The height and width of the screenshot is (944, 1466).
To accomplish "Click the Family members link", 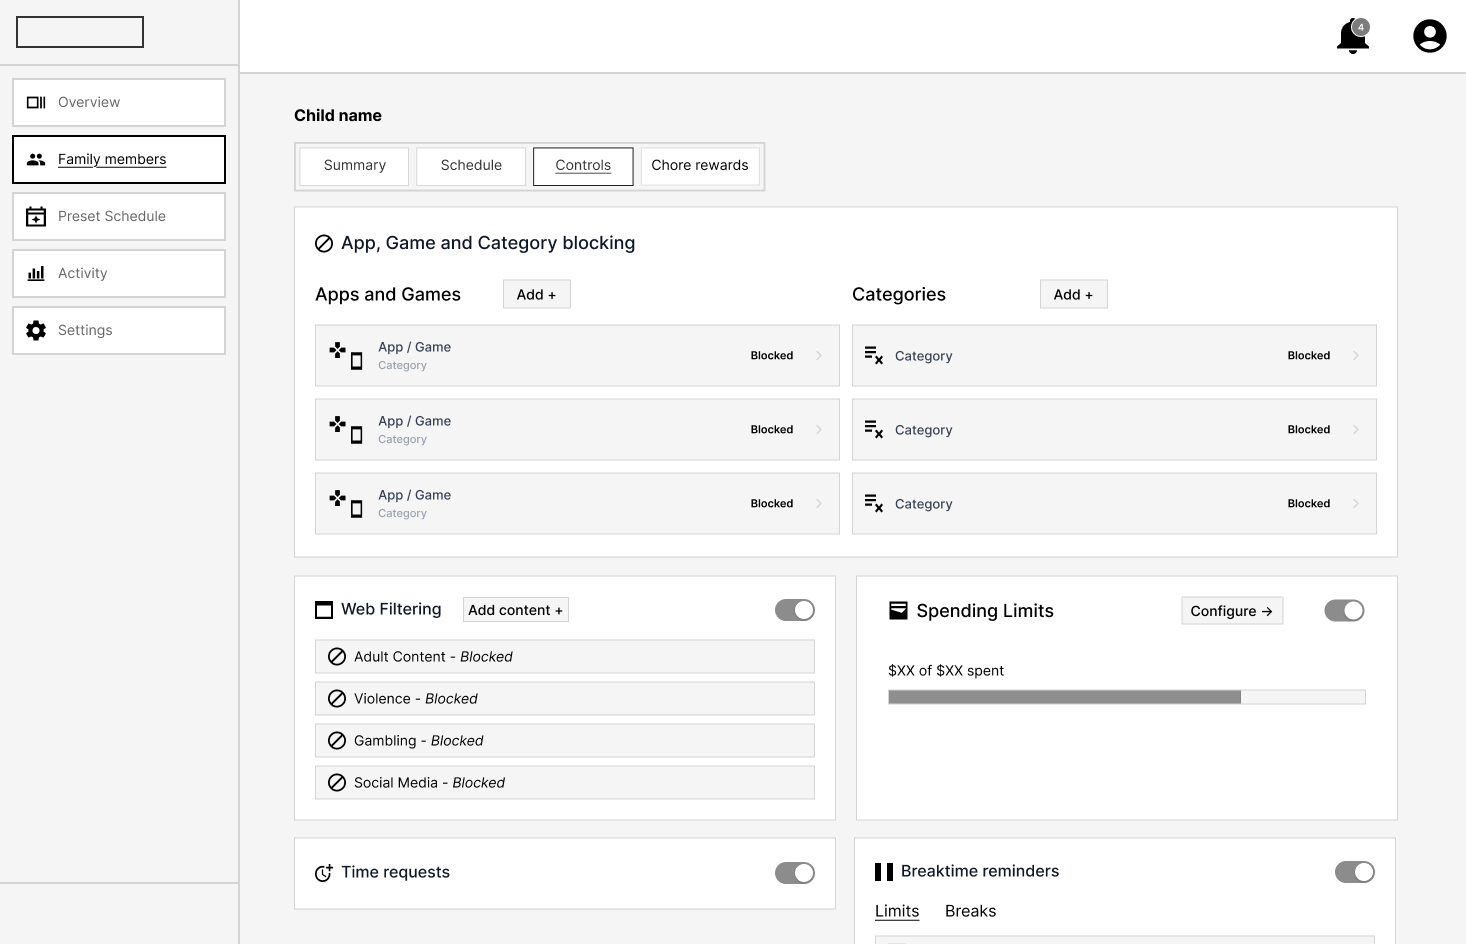I will 112,159.
